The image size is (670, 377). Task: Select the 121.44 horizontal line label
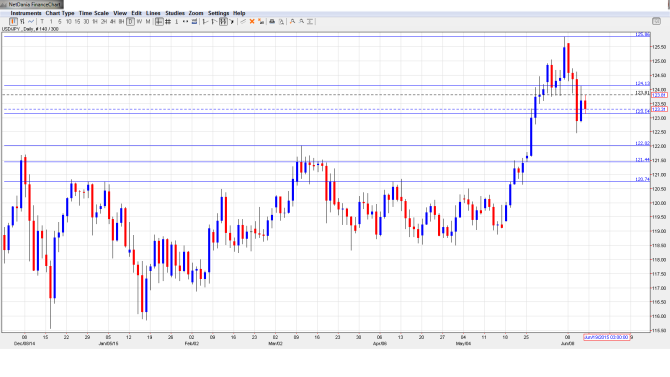click(x=643, y=160)
